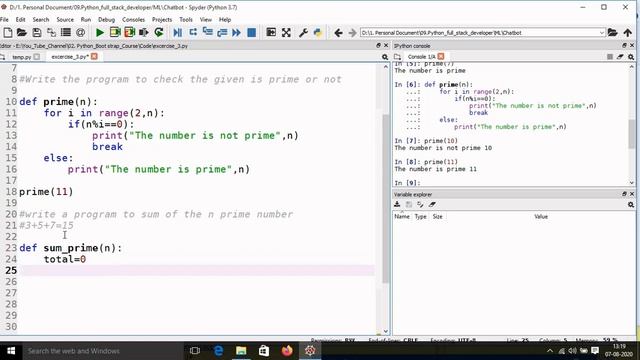Undock the IPython console pane
The image size is (640, 360).
(624, 45)
